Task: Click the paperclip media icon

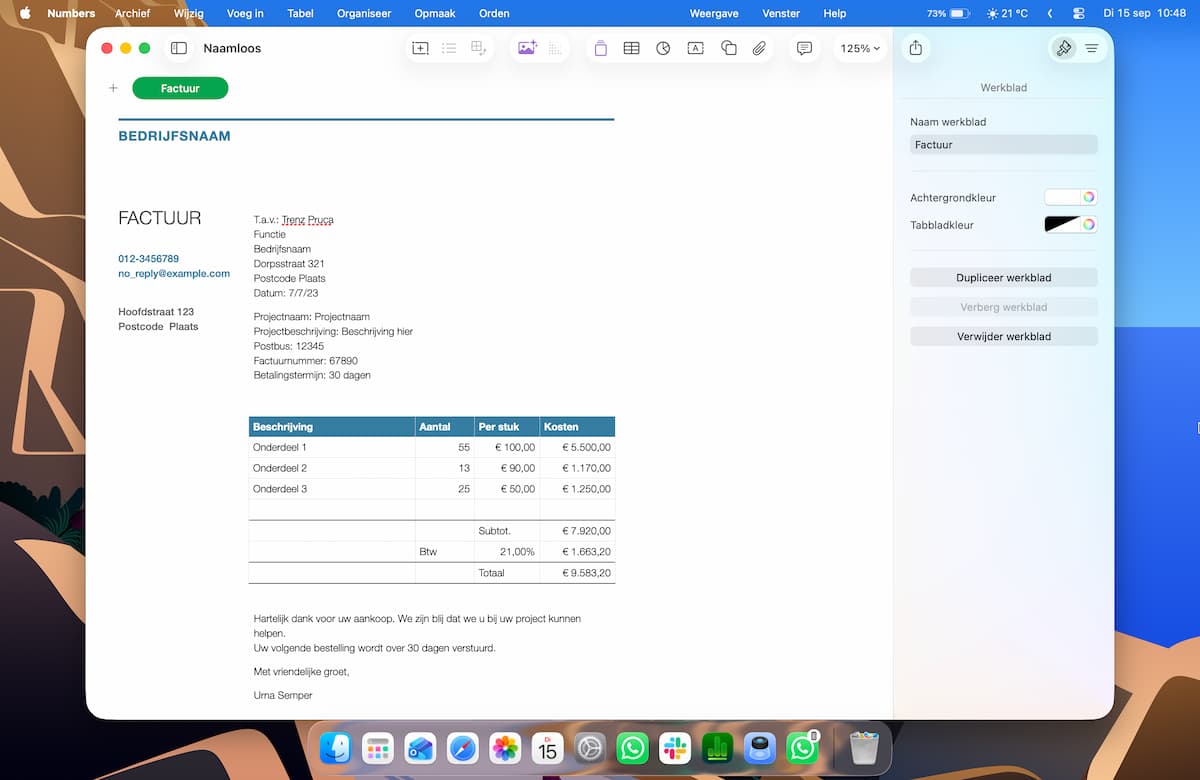Action: point(759,48)
